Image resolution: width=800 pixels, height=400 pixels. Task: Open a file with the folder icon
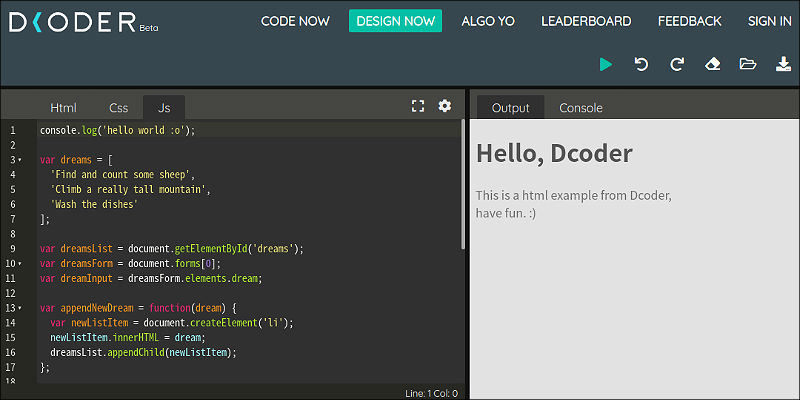pyautogui.click(x=747, y=64)
